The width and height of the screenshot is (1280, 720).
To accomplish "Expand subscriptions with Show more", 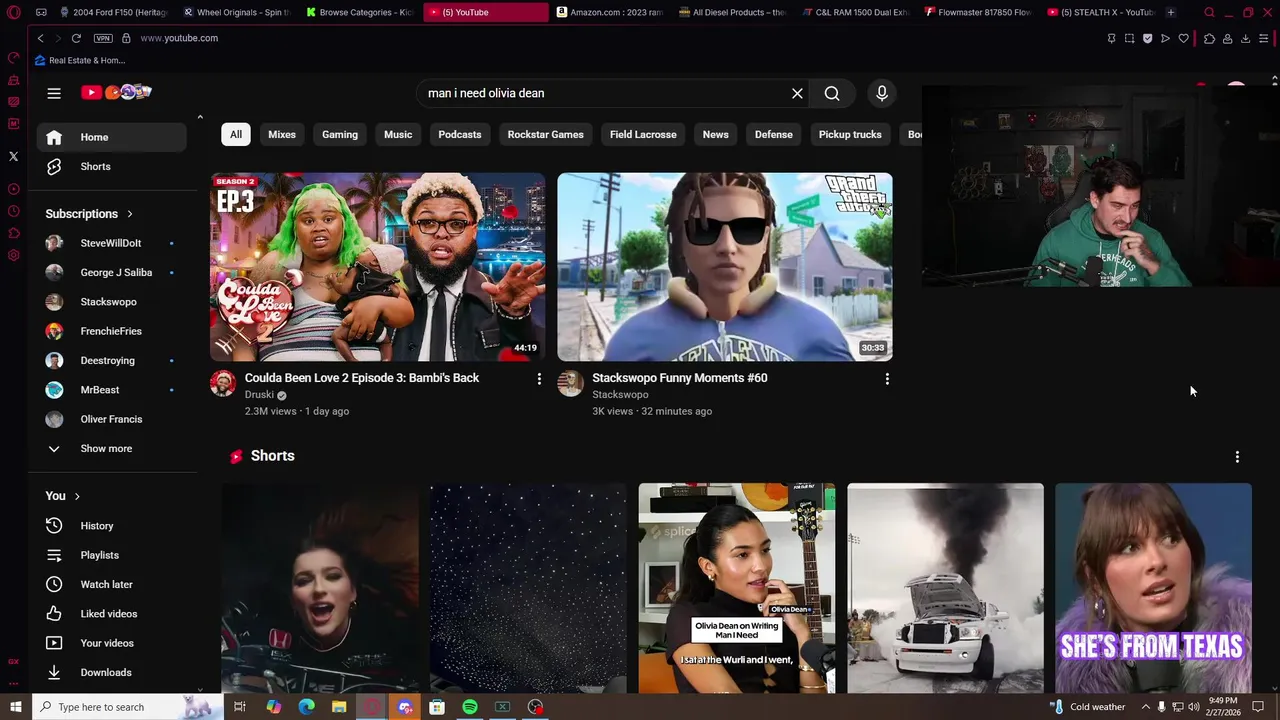I will pyautogui.click(x=112, y=448).
